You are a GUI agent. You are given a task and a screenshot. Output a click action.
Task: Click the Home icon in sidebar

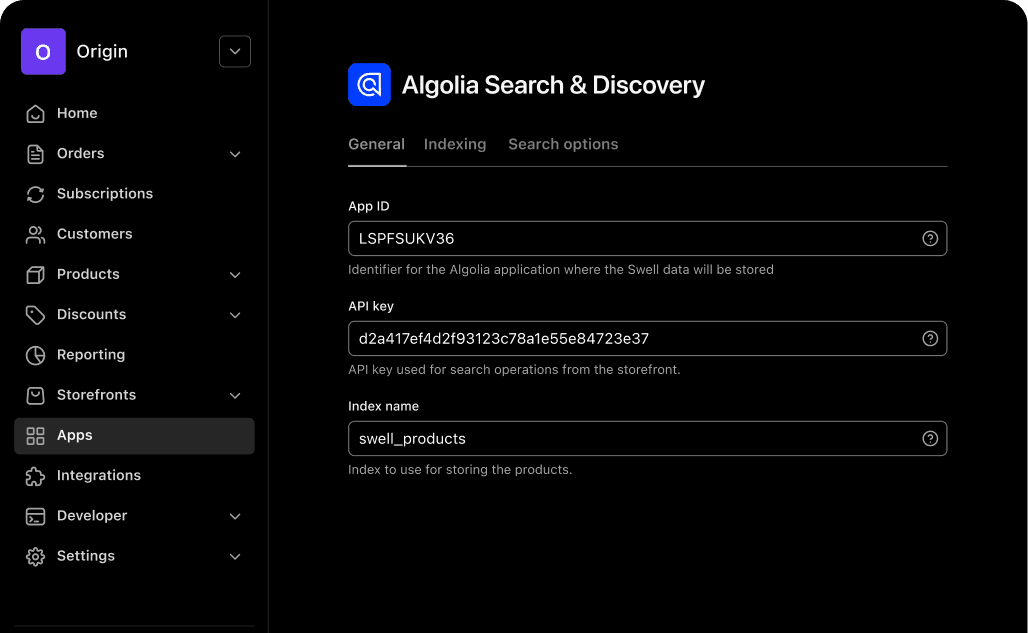36,113
